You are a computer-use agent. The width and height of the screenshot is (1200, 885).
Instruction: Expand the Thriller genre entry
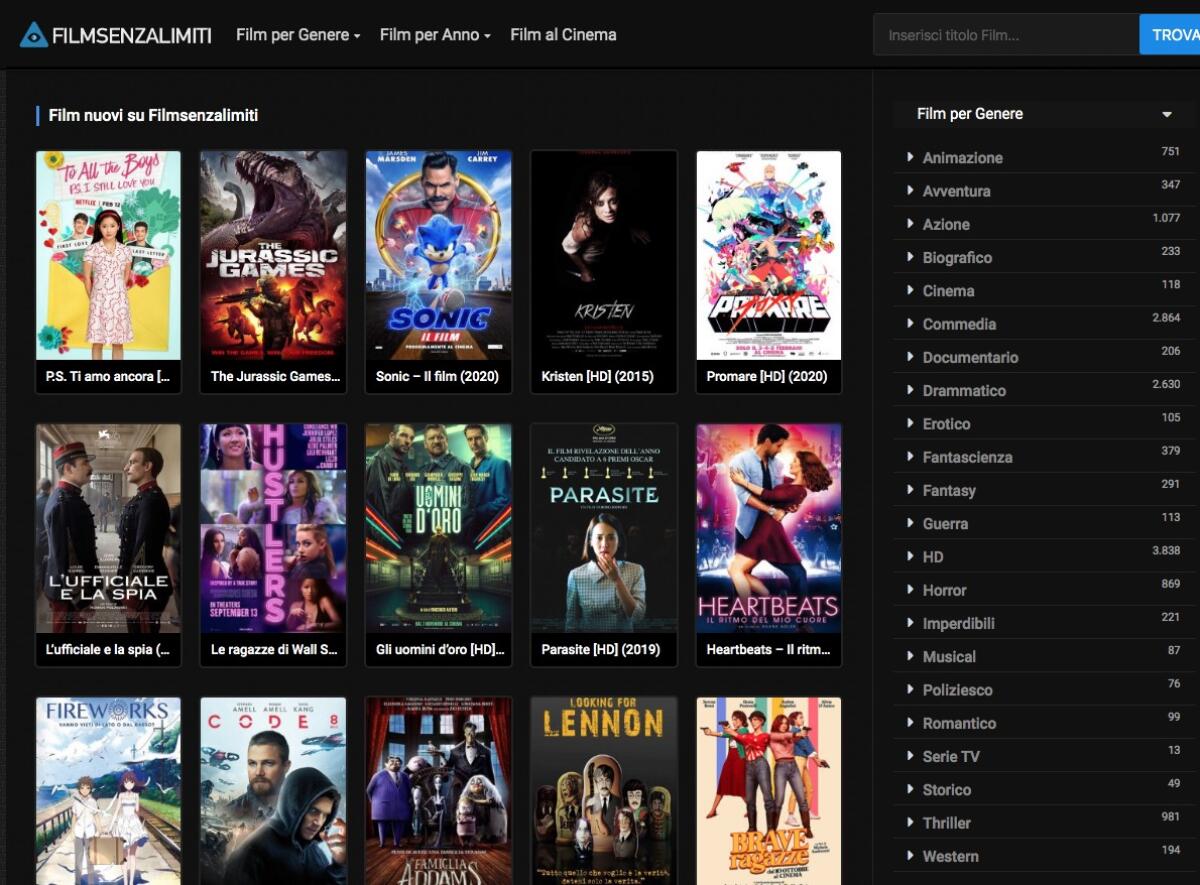[x=909, y=822]
